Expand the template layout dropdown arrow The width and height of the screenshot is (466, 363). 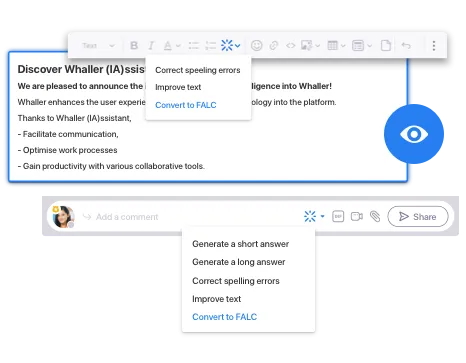(370, 46)
